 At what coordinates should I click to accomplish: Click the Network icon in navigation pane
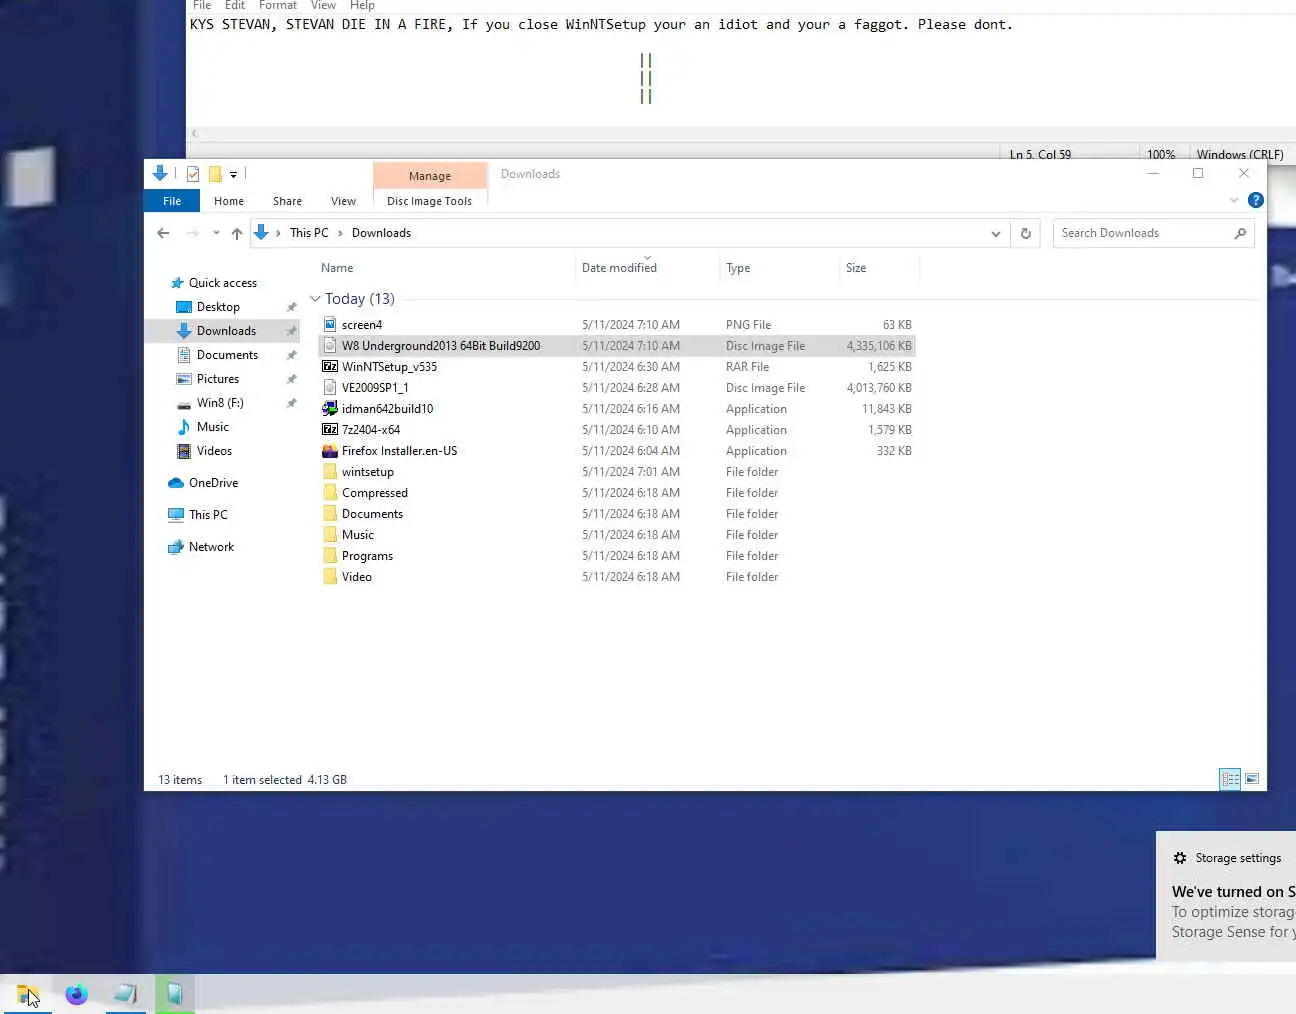tap(176, 547)
